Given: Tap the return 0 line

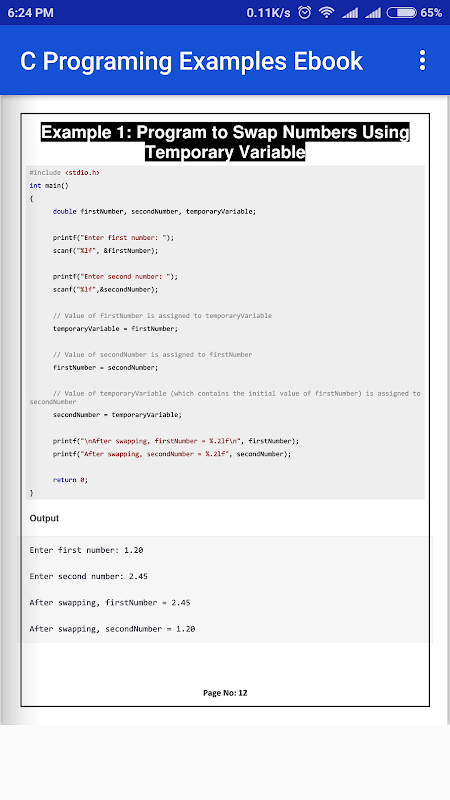Looking at the screenshot, I should 70,480.
